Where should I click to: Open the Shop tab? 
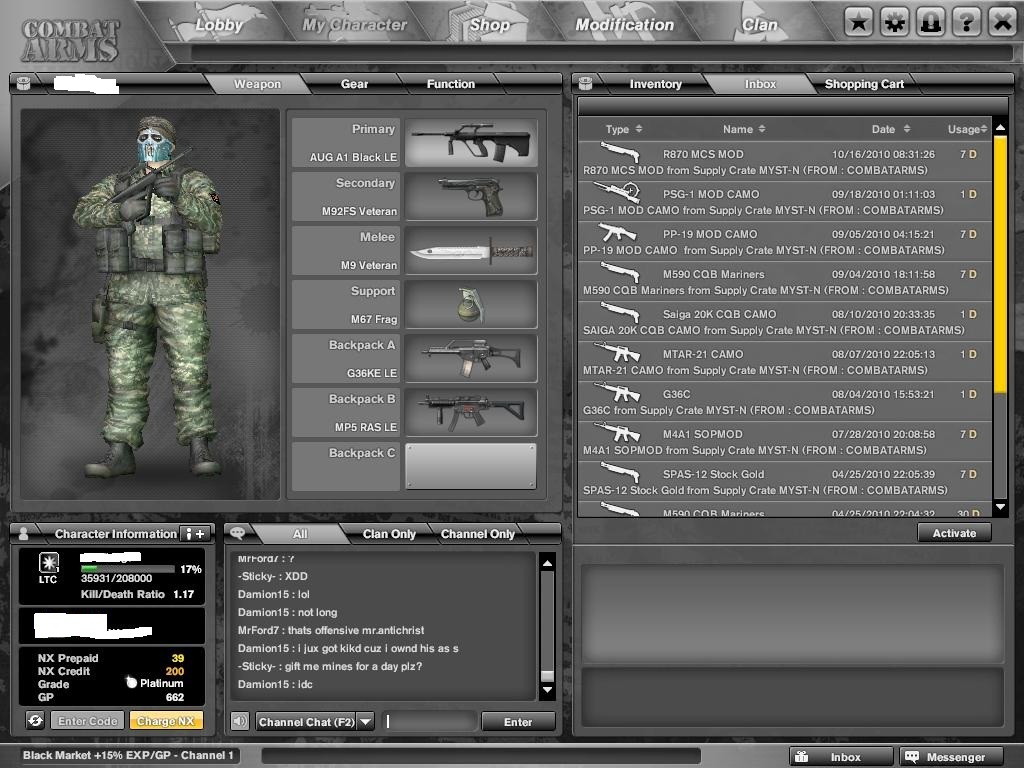(x=489, y=25)
